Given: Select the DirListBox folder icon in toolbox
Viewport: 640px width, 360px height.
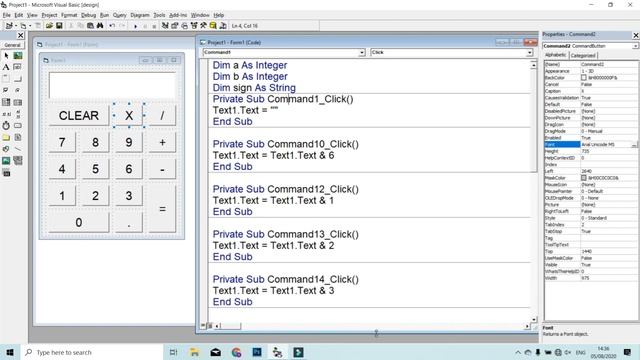Looking at the screenshot, I should (6, 138).
